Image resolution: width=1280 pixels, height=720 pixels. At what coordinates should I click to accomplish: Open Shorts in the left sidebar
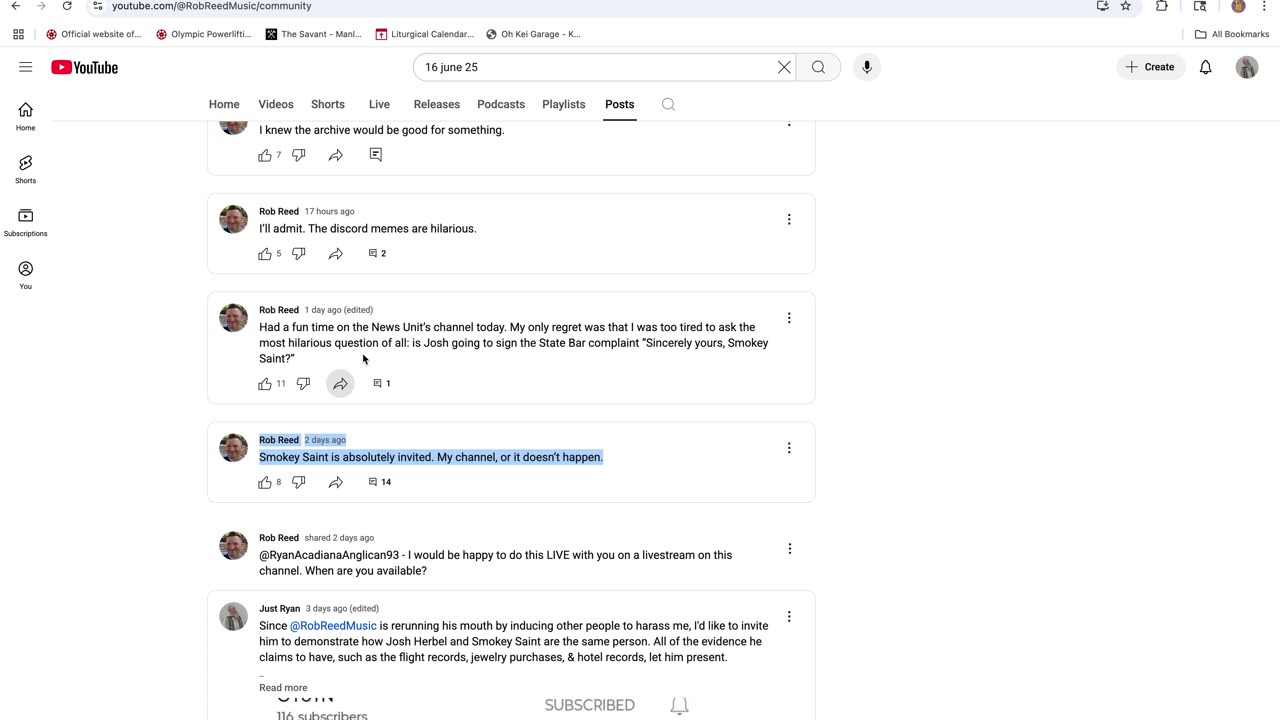click(26, 169)
